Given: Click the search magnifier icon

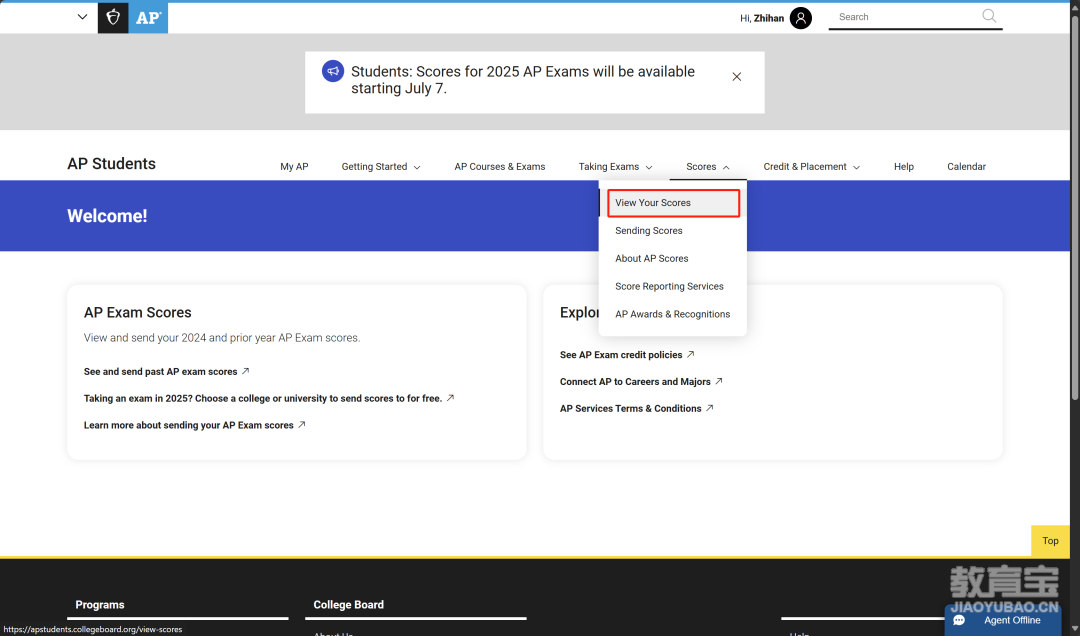Looking at the screenshot, I should 989,16.
